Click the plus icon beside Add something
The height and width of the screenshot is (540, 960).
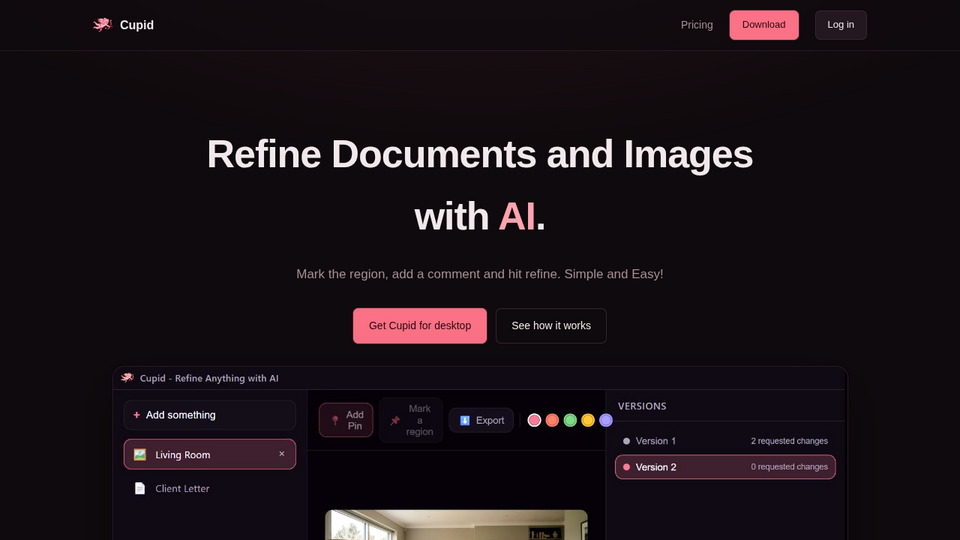137,415
